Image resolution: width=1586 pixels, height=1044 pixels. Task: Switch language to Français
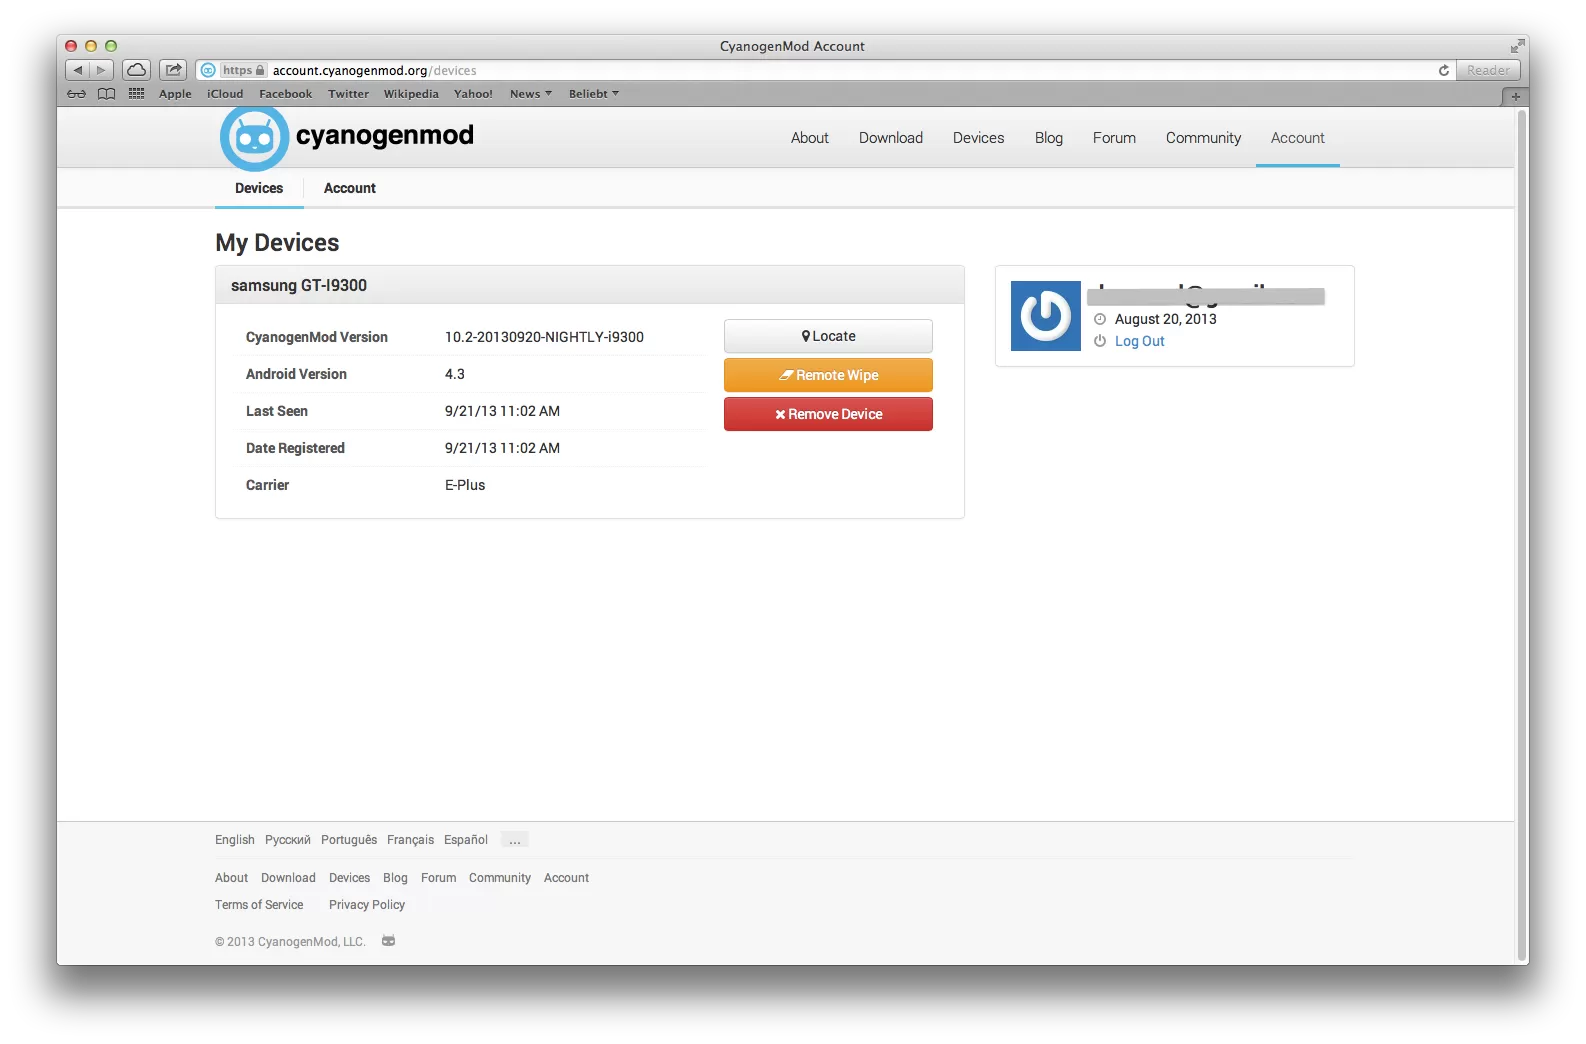pos(411,840)
